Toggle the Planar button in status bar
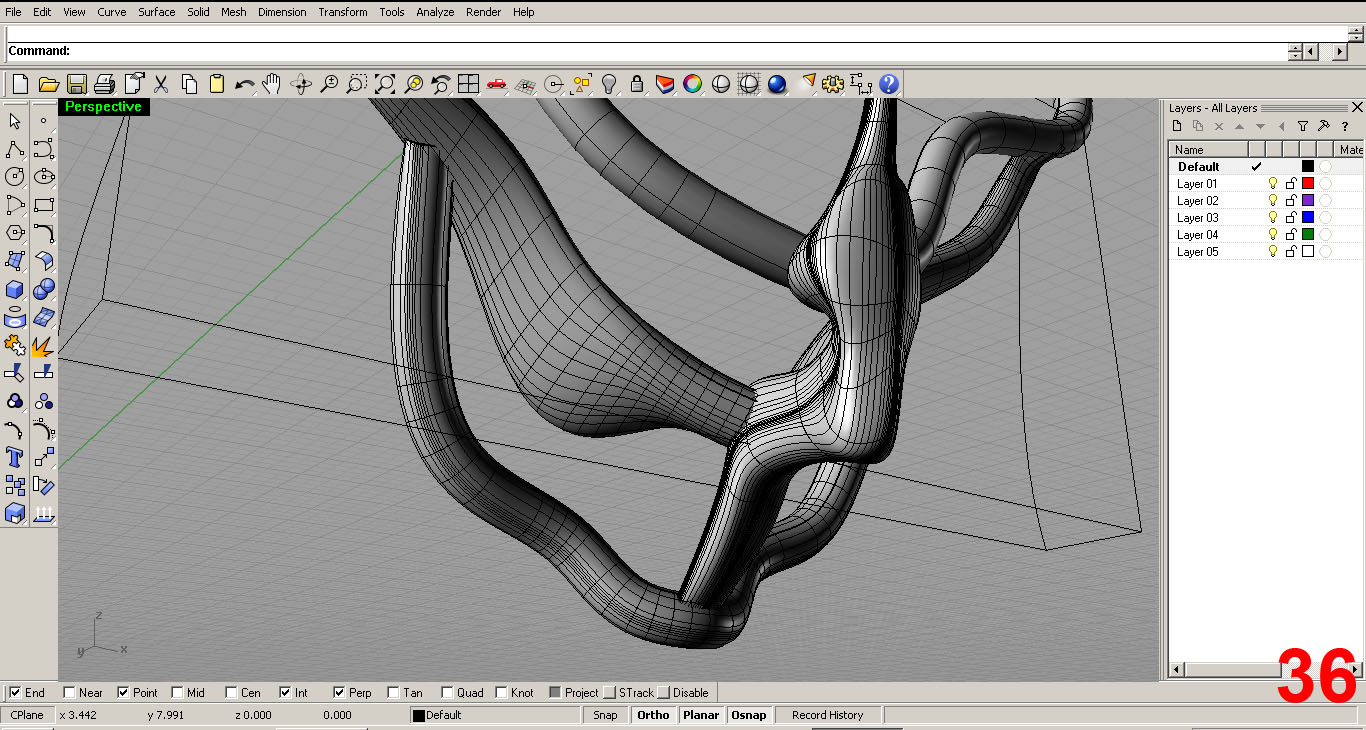The image size is (1366, 730). pyautogui.click(x=701, y=715)
